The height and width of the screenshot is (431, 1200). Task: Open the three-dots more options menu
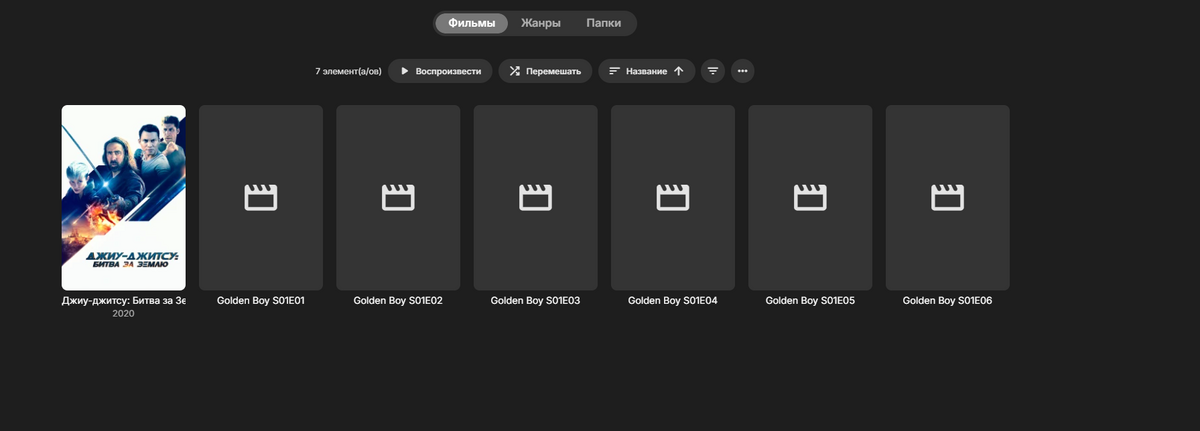click(742, 71)
